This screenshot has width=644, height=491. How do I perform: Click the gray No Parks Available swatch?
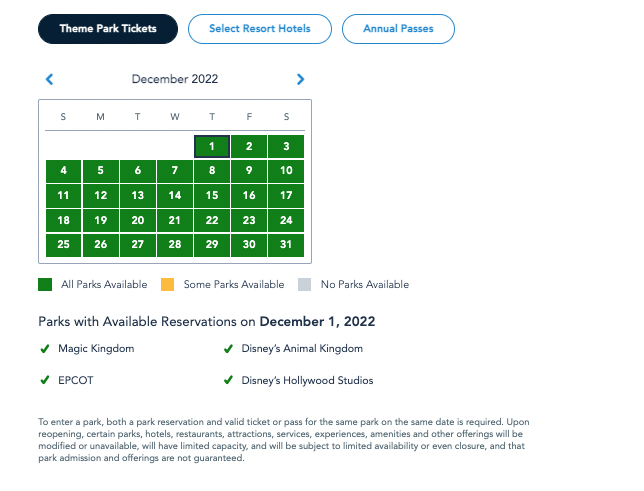point(305,285)
